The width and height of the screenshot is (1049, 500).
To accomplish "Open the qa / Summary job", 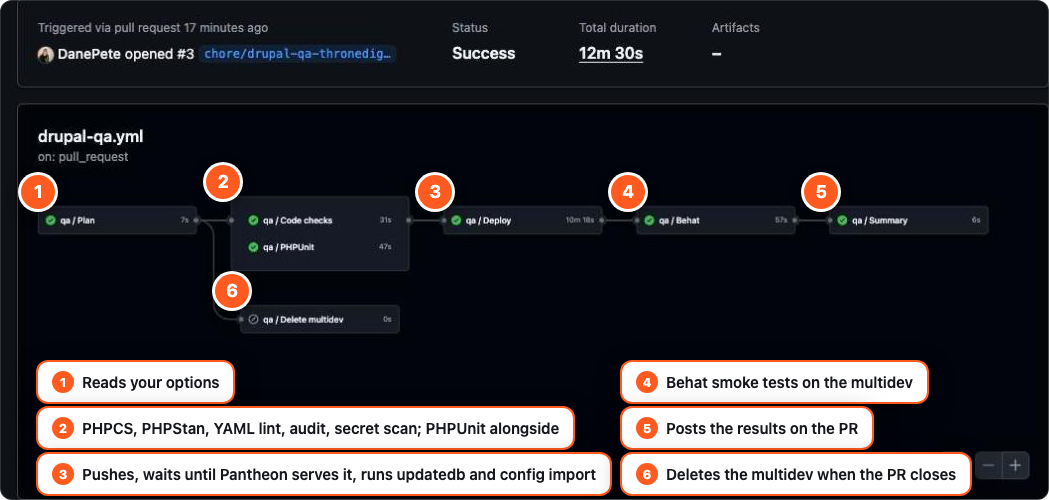I will coord(909,220).
